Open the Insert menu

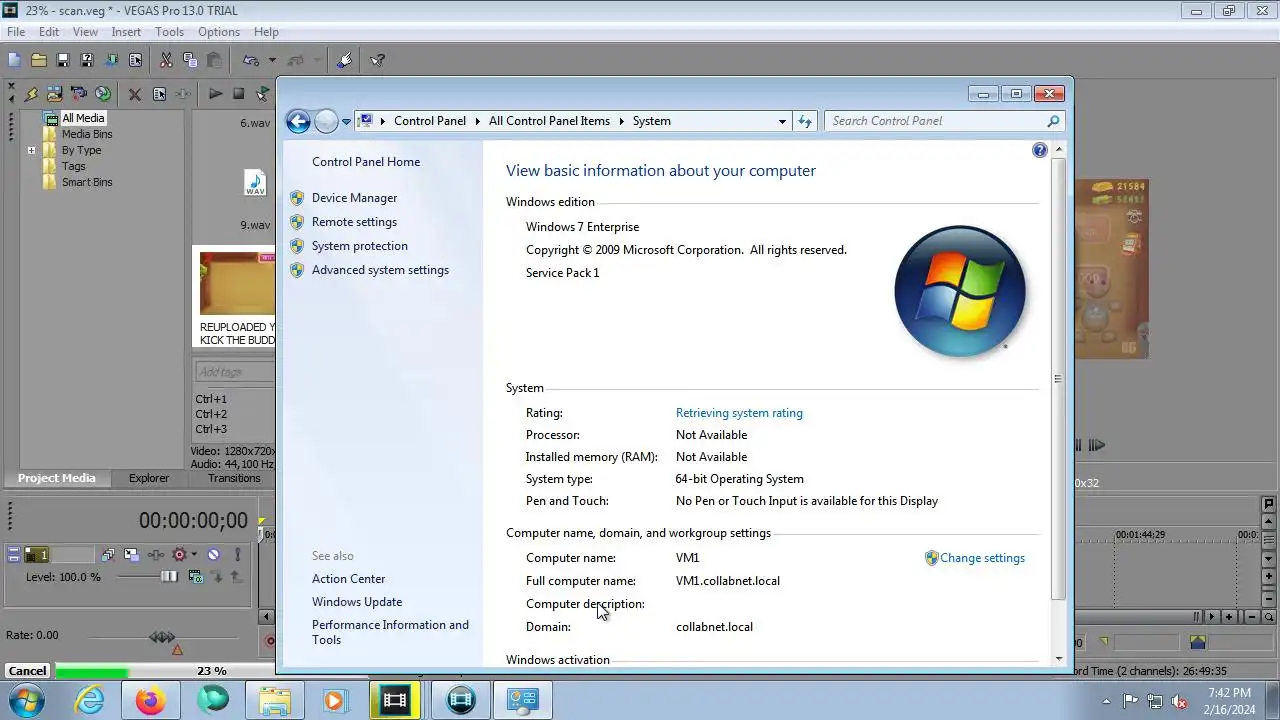tap(126, 32)
